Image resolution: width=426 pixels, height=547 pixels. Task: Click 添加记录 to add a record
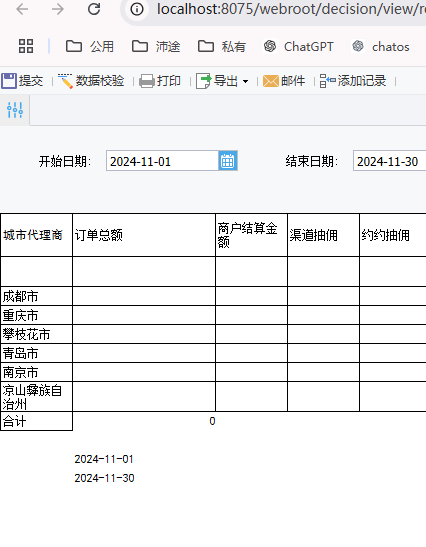pos(353,81)
